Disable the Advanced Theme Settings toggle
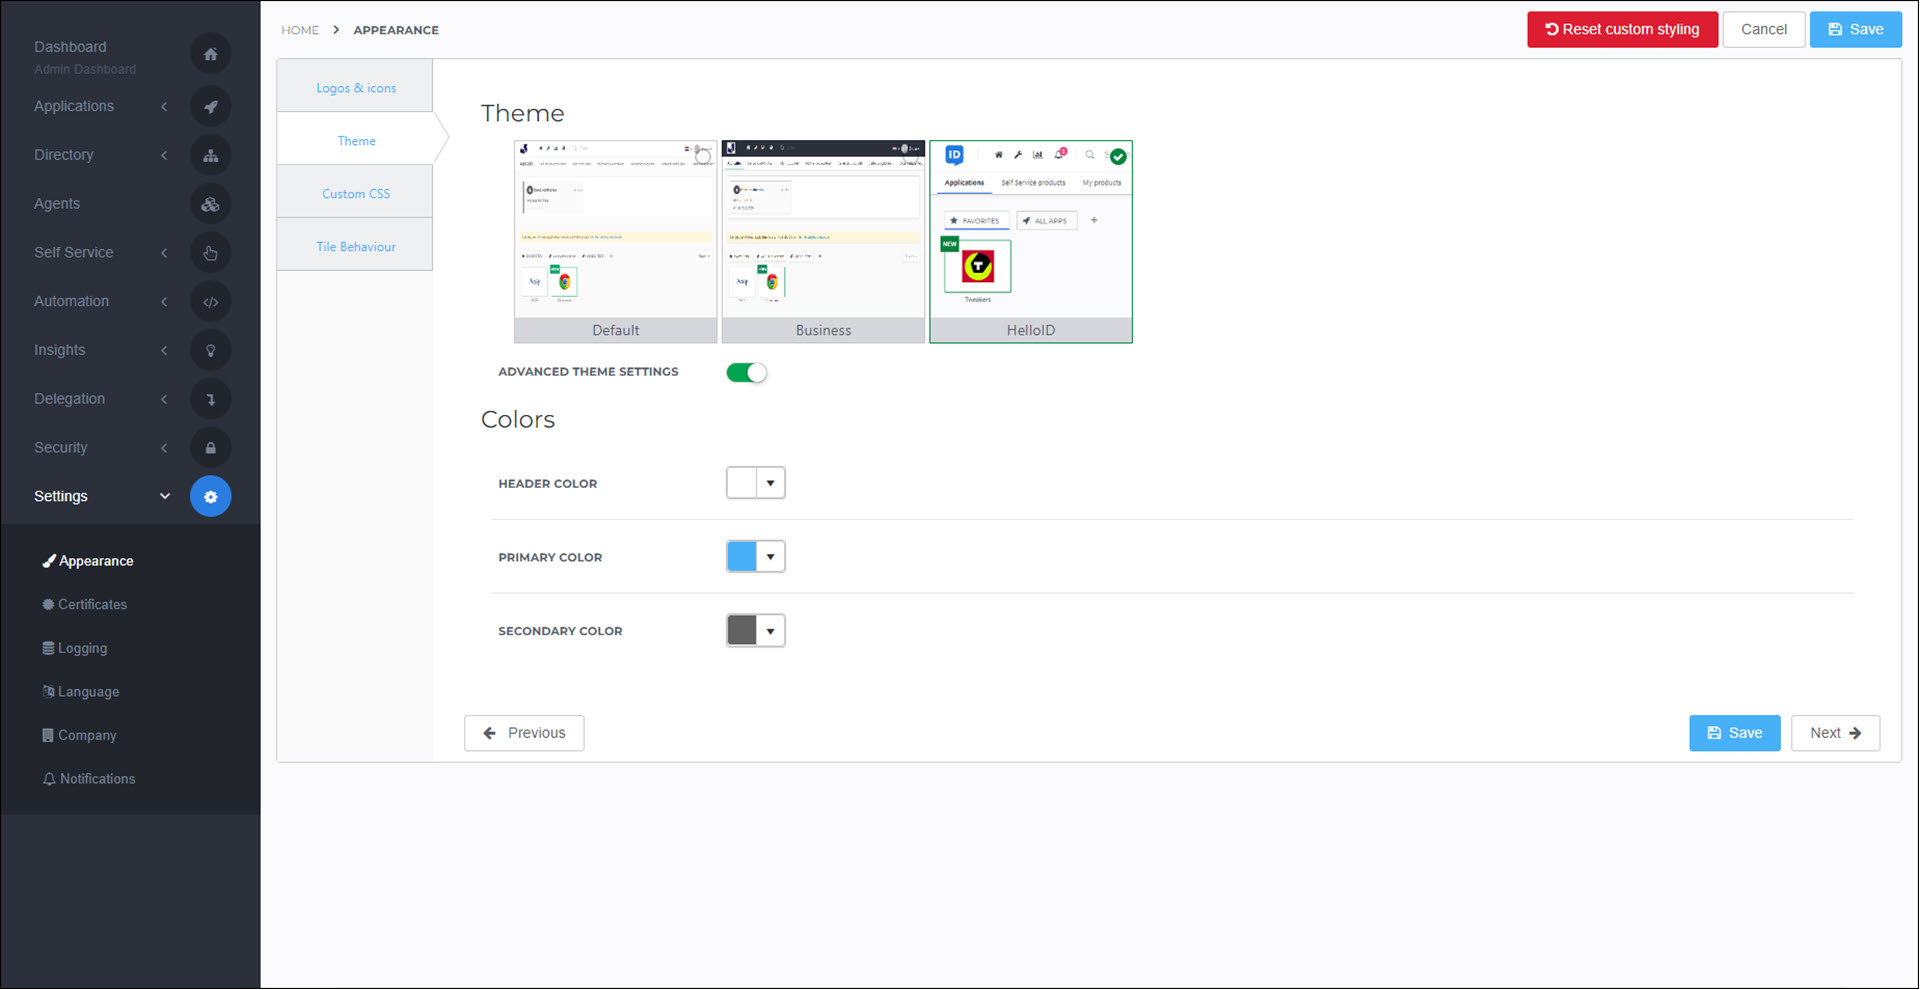Screen dimensions: 1920x990 pos(746,373)
